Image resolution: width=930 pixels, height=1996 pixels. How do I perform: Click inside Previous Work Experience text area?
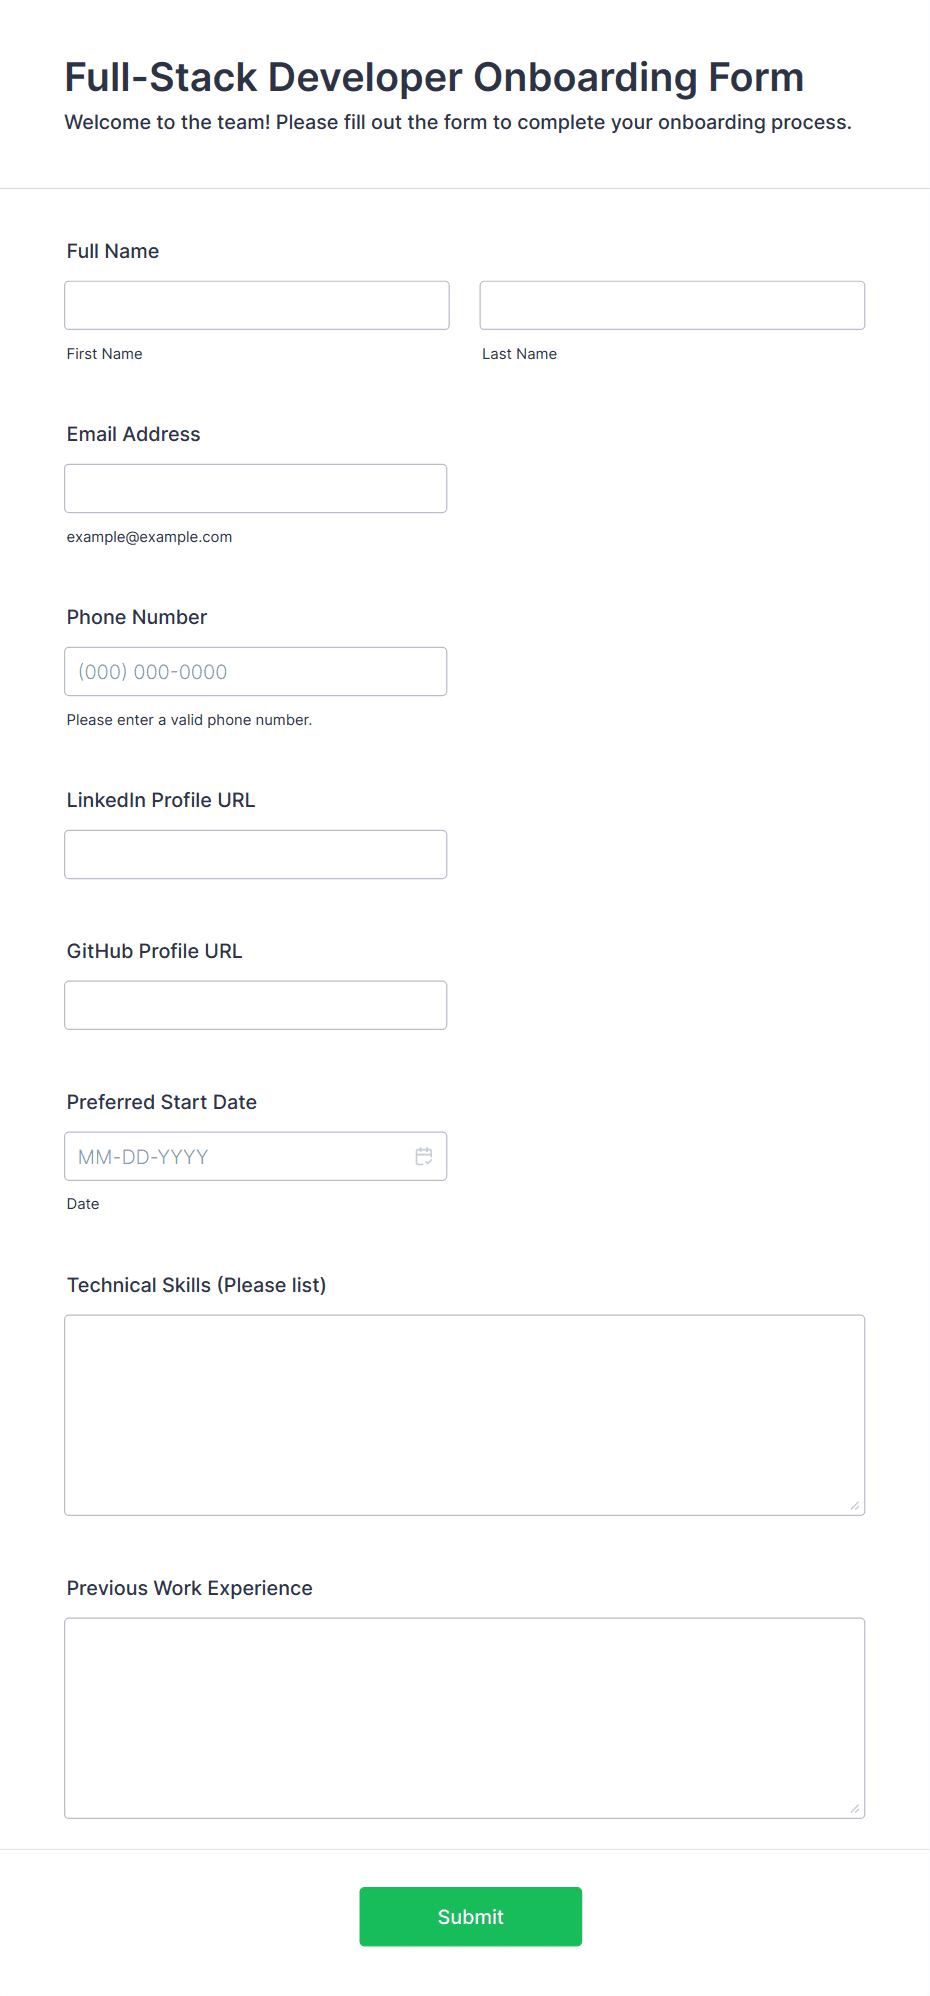[x=465, y=1718]
